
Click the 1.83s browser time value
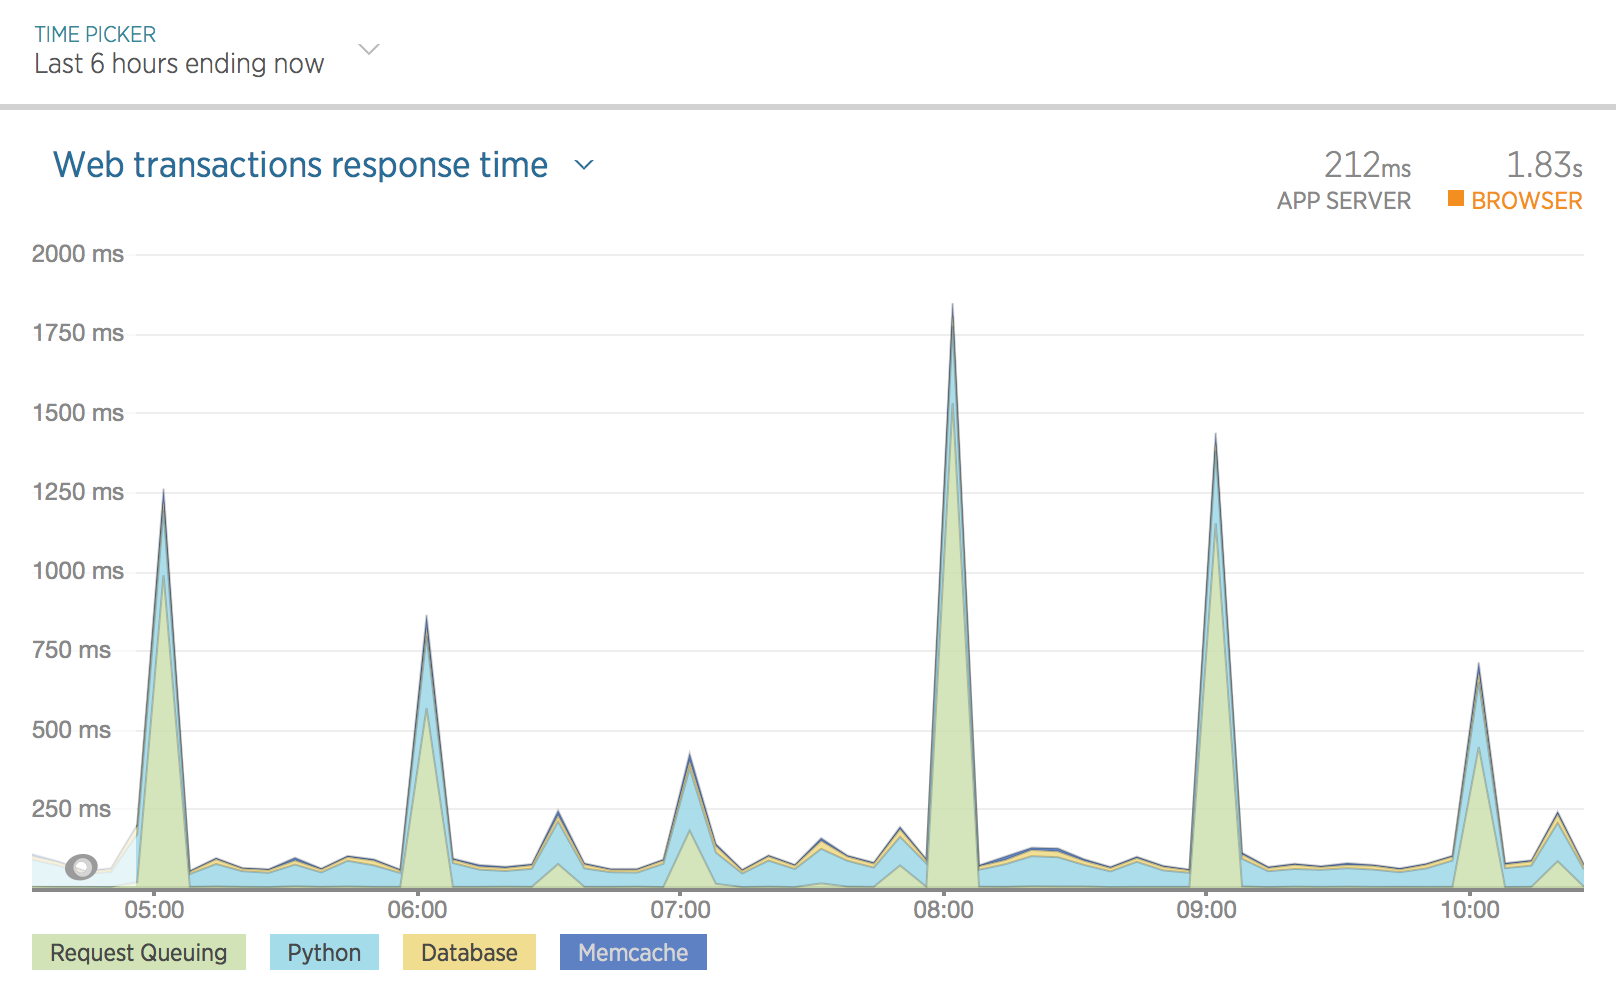[x=1543, y=165]
